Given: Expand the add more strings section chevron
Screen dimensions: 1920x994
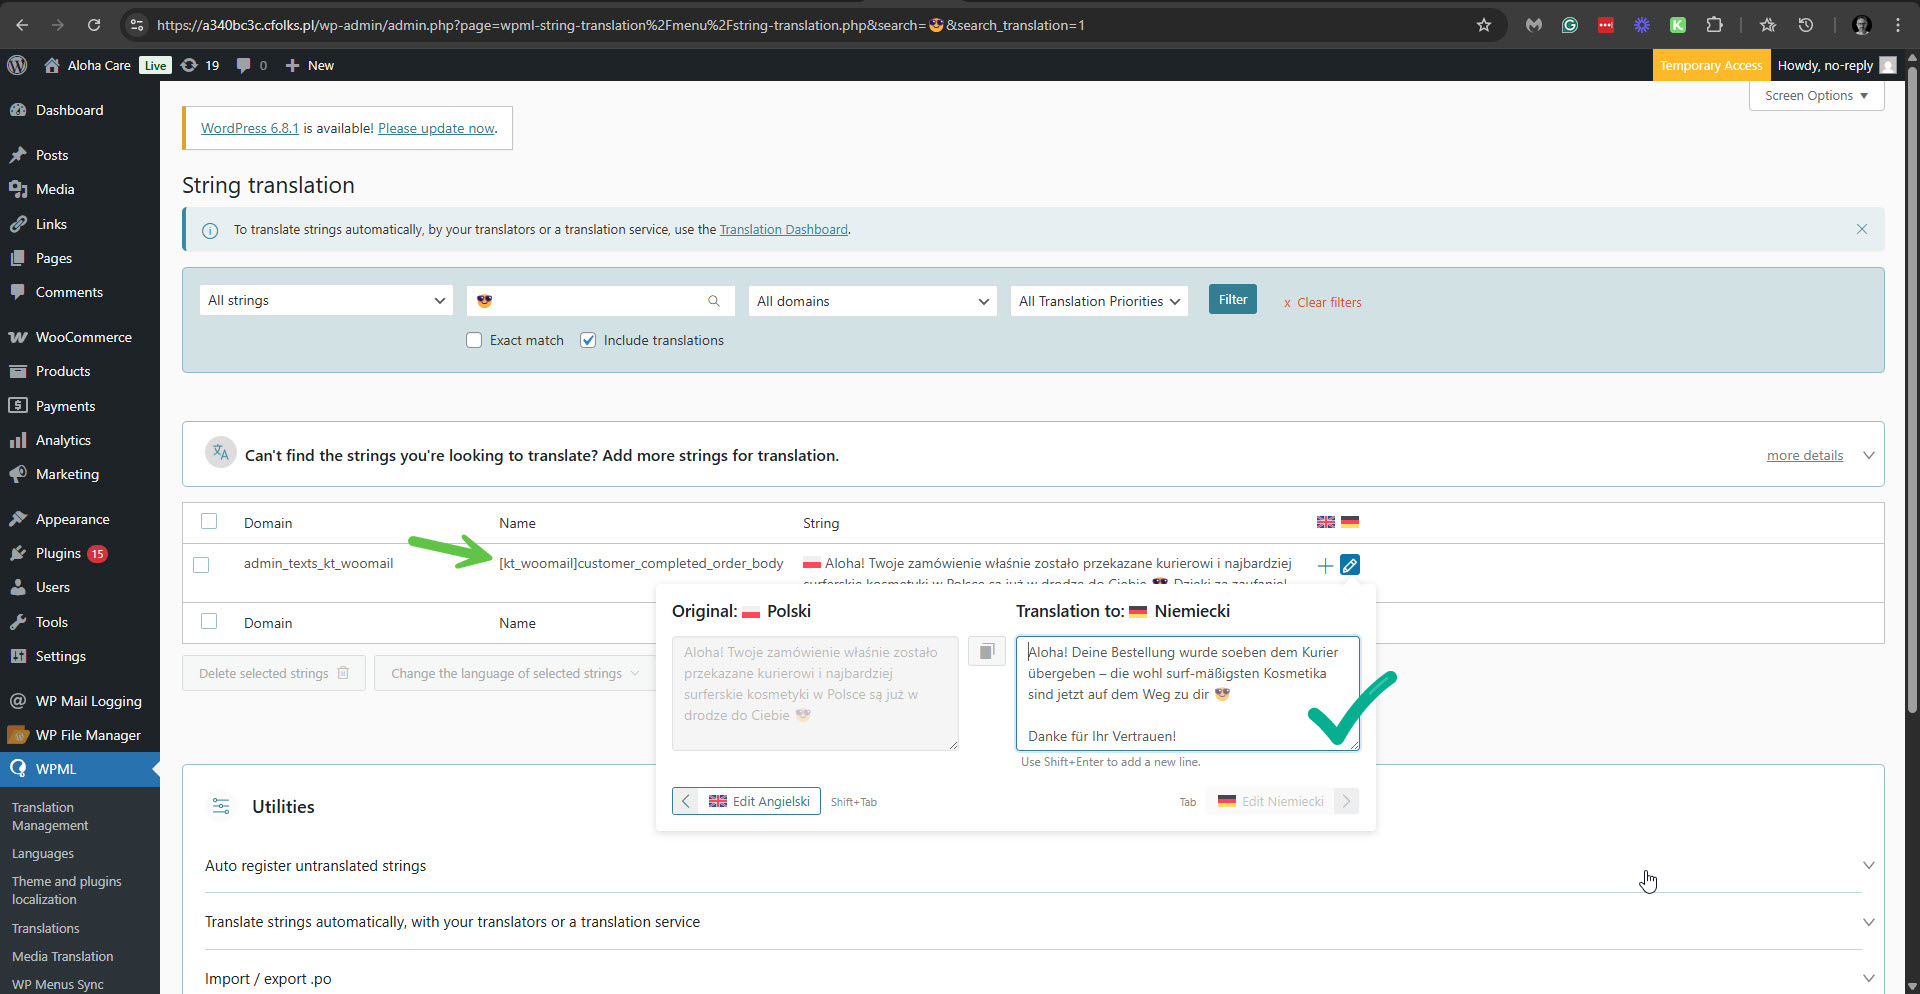Looking at the screenshot, I should [1868, 455].
